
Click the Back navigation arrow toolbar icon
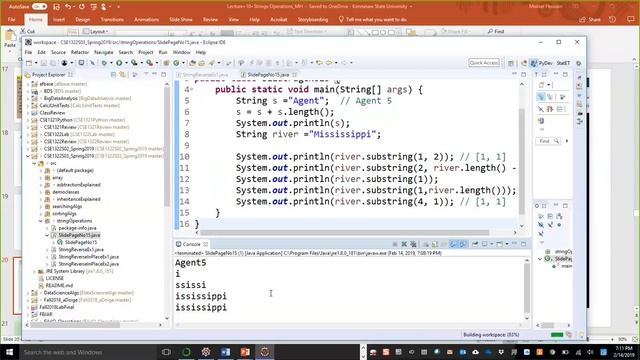(329, 63)
